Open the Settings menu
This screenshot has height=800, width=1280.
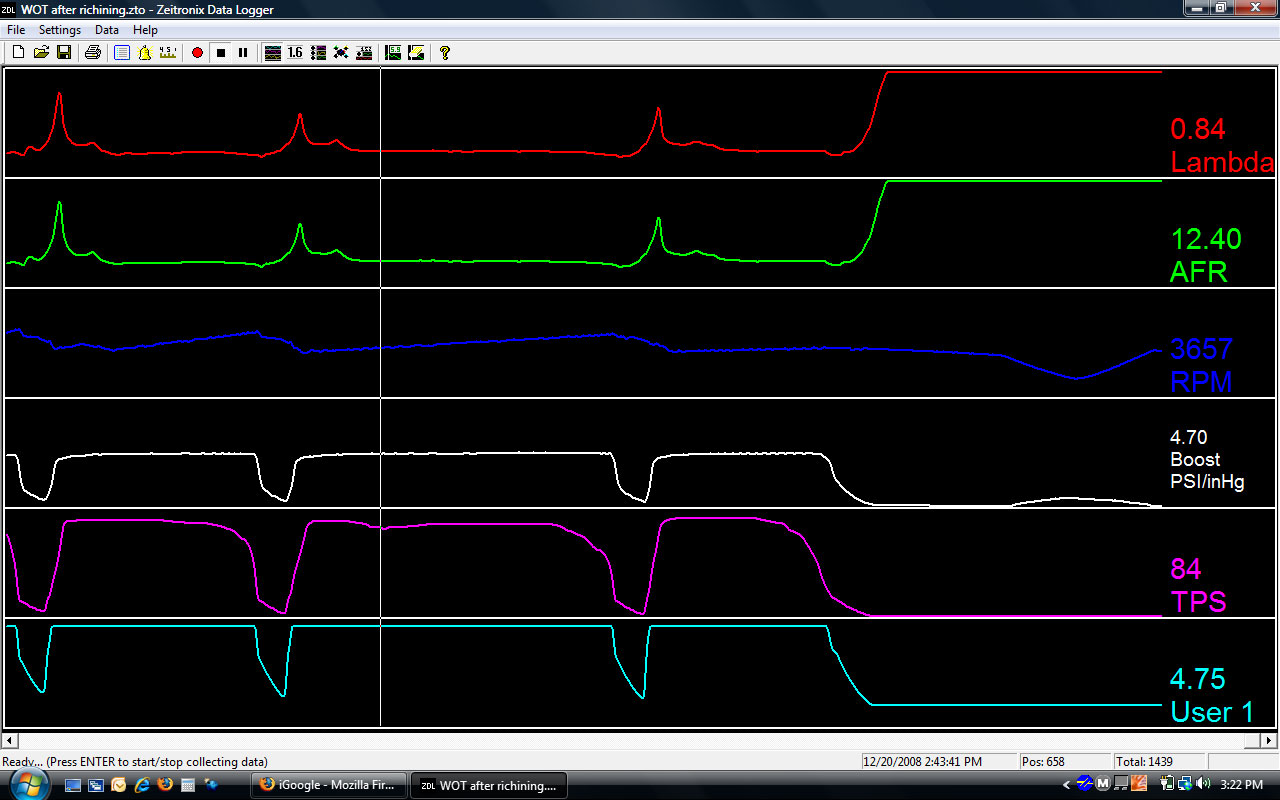[60, 30]
